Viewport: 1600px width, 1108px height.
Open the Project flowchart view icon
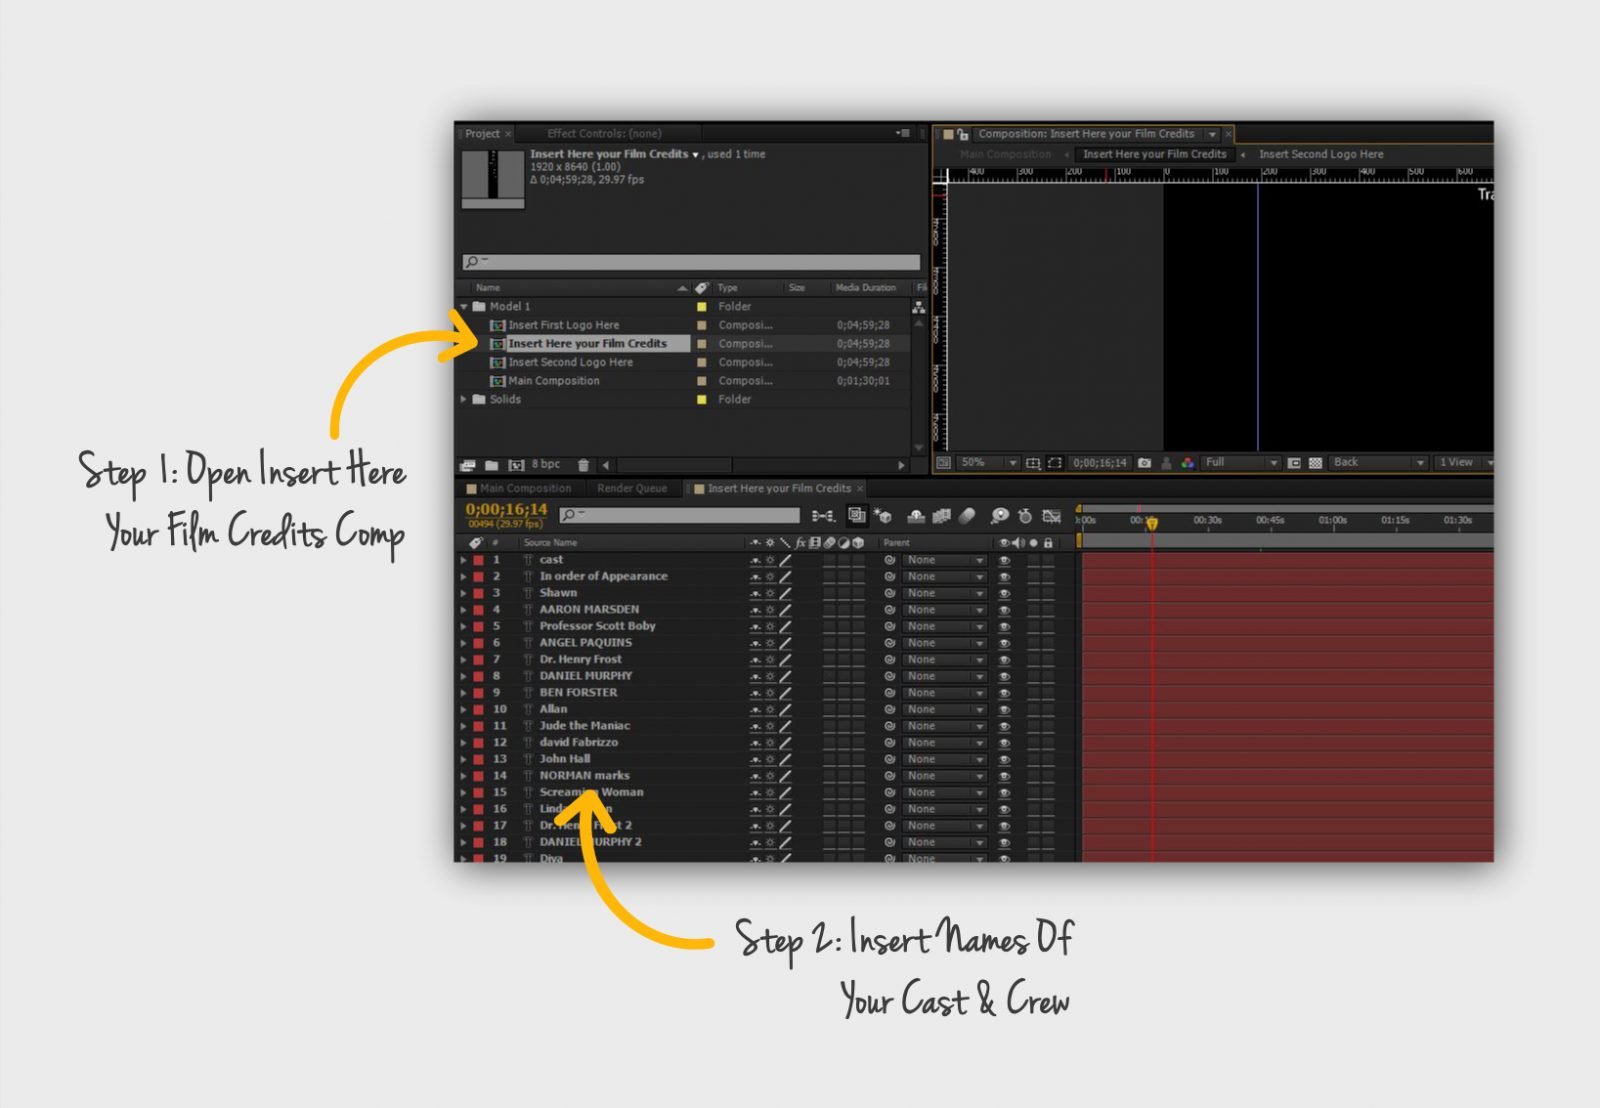(918, 307)
